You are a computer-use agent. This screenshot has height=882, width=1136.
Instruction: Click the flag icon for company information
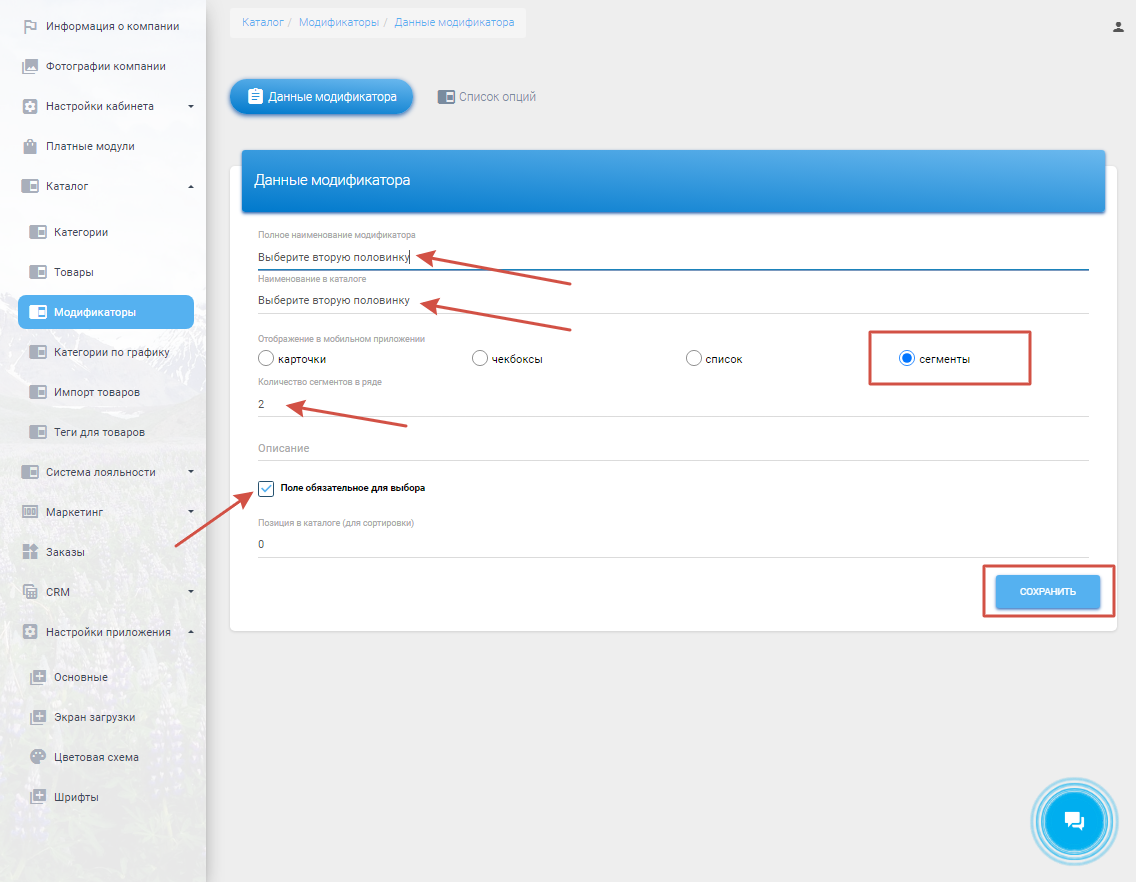tap(30, 26)
